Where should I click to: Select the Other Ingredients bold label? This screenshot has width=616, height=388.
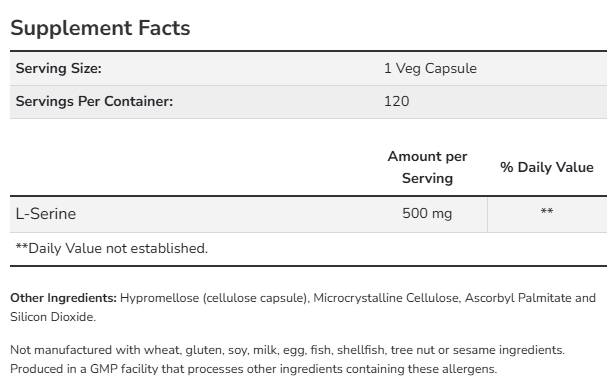click(x=64, y=298)
